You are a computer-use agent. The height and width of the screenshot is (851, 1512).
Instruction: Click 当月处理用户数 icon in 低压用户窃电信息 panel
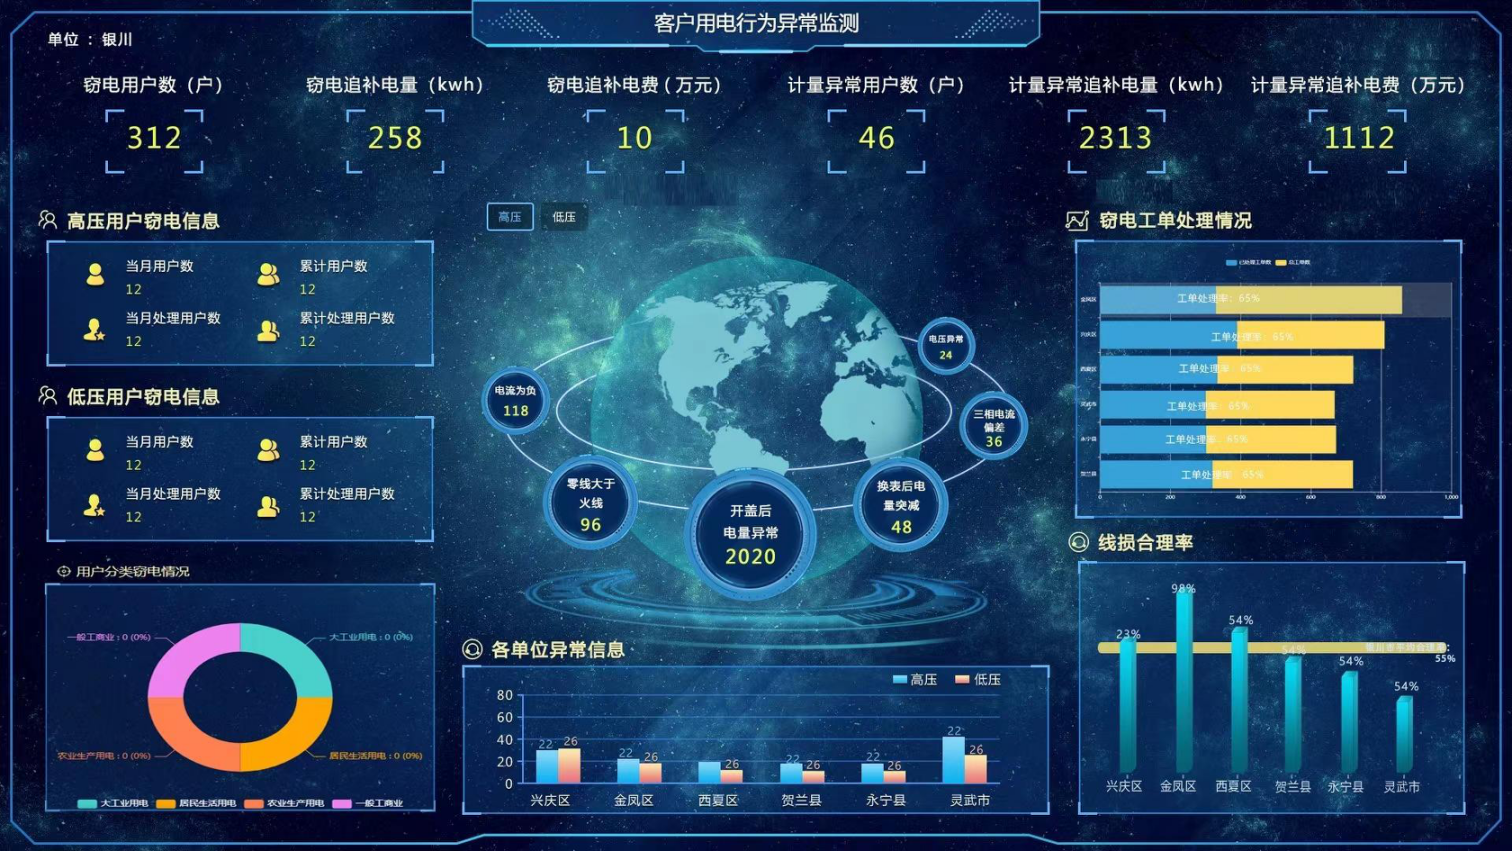(x=94, y=505)
